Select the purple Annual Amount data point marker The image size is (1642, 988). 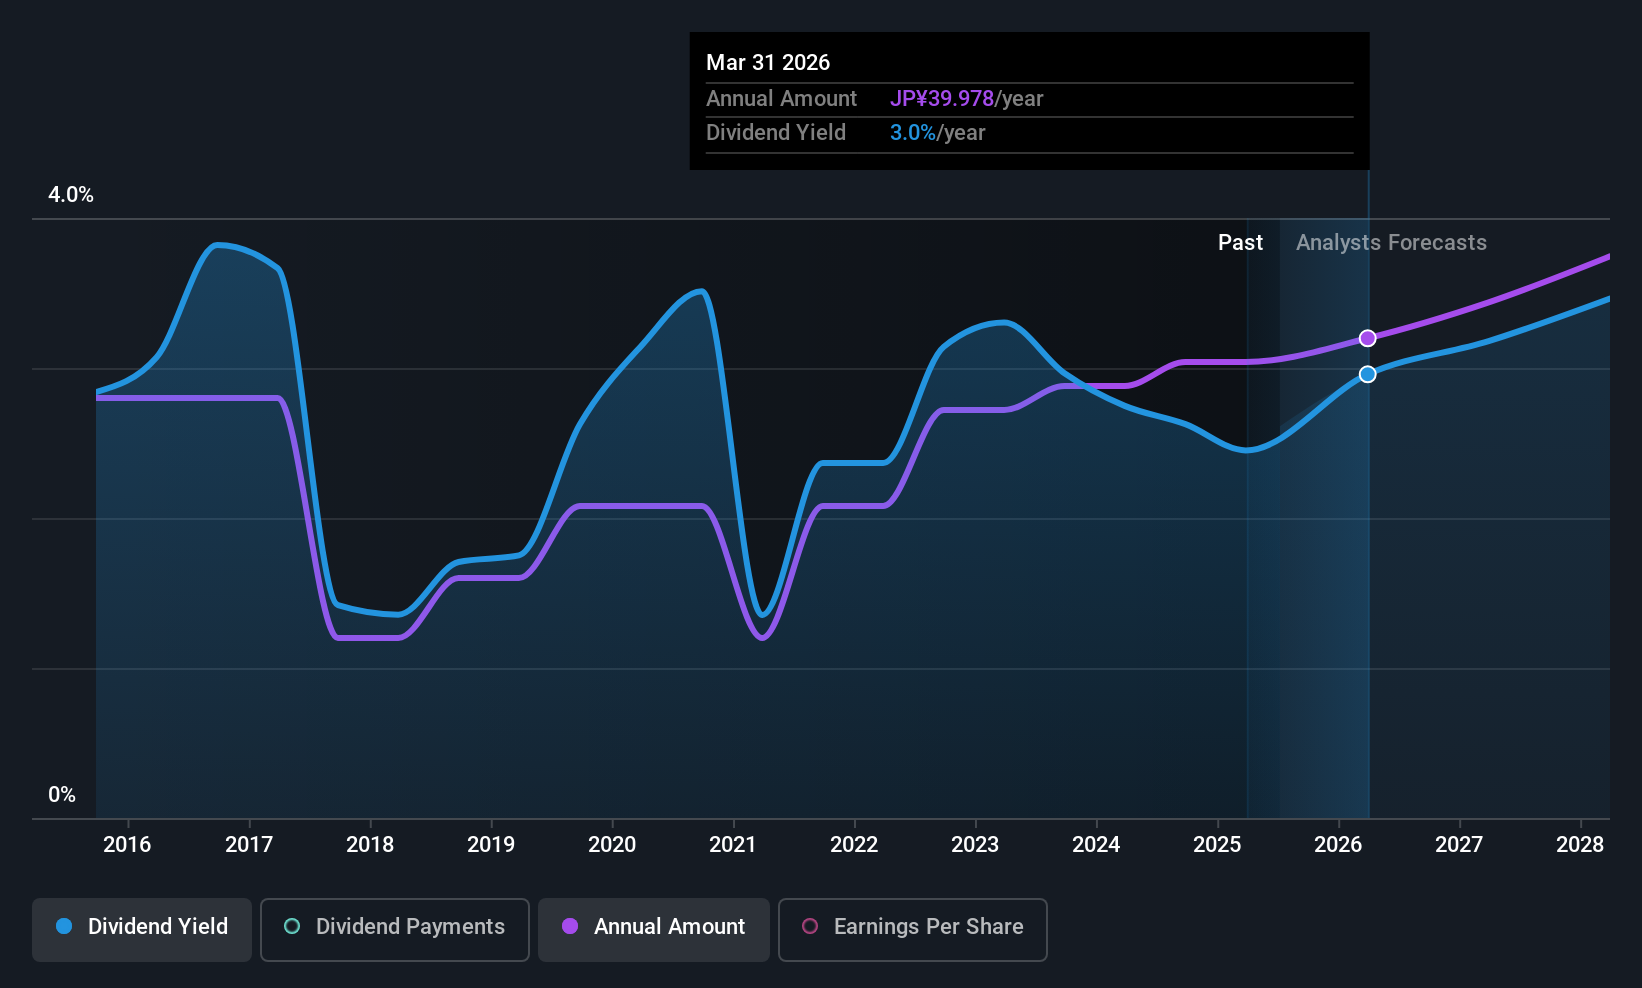[x=1367, y=338]
